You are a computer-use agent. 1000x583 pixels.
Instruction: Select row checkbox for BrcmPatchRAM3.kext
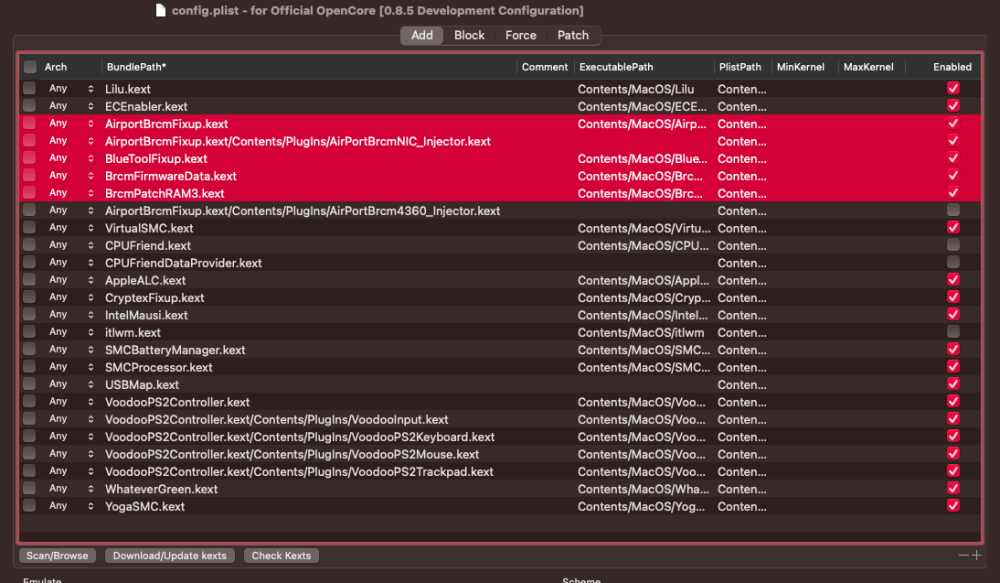(x=29, y=192)
